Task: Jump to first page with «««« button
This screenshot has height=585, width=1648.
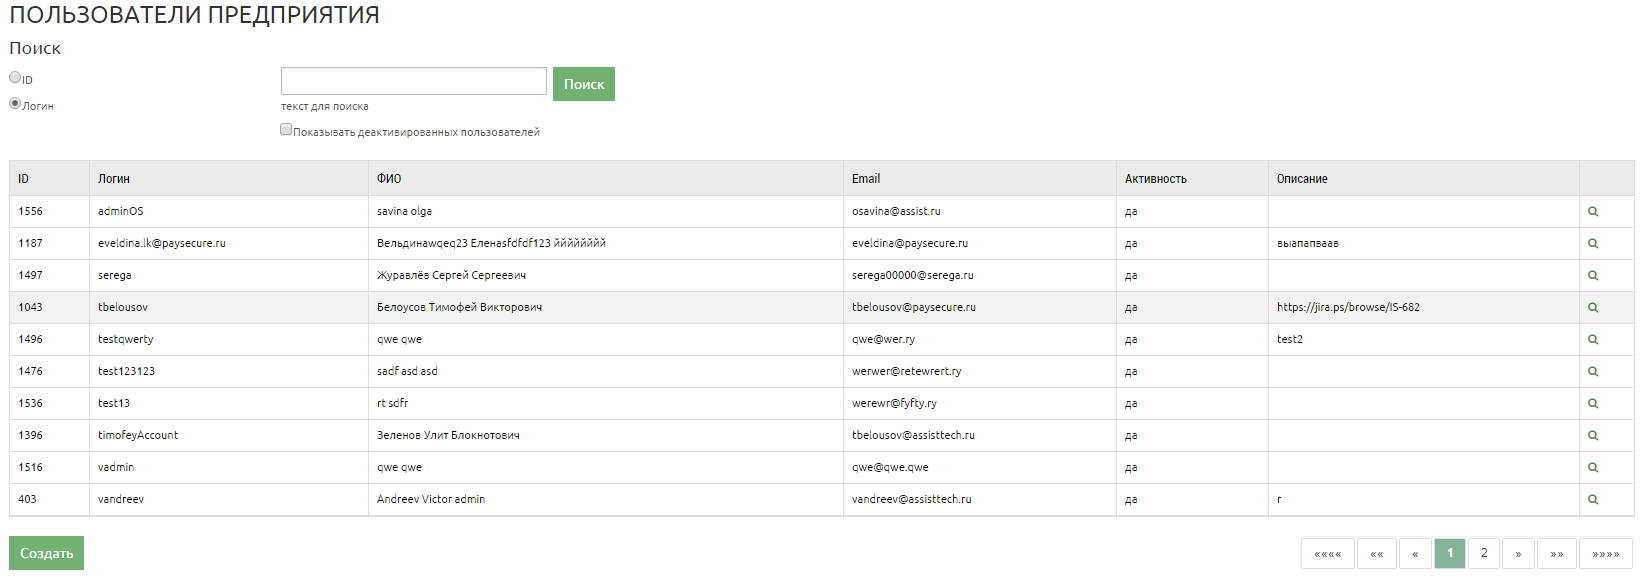Action: 1327,553
